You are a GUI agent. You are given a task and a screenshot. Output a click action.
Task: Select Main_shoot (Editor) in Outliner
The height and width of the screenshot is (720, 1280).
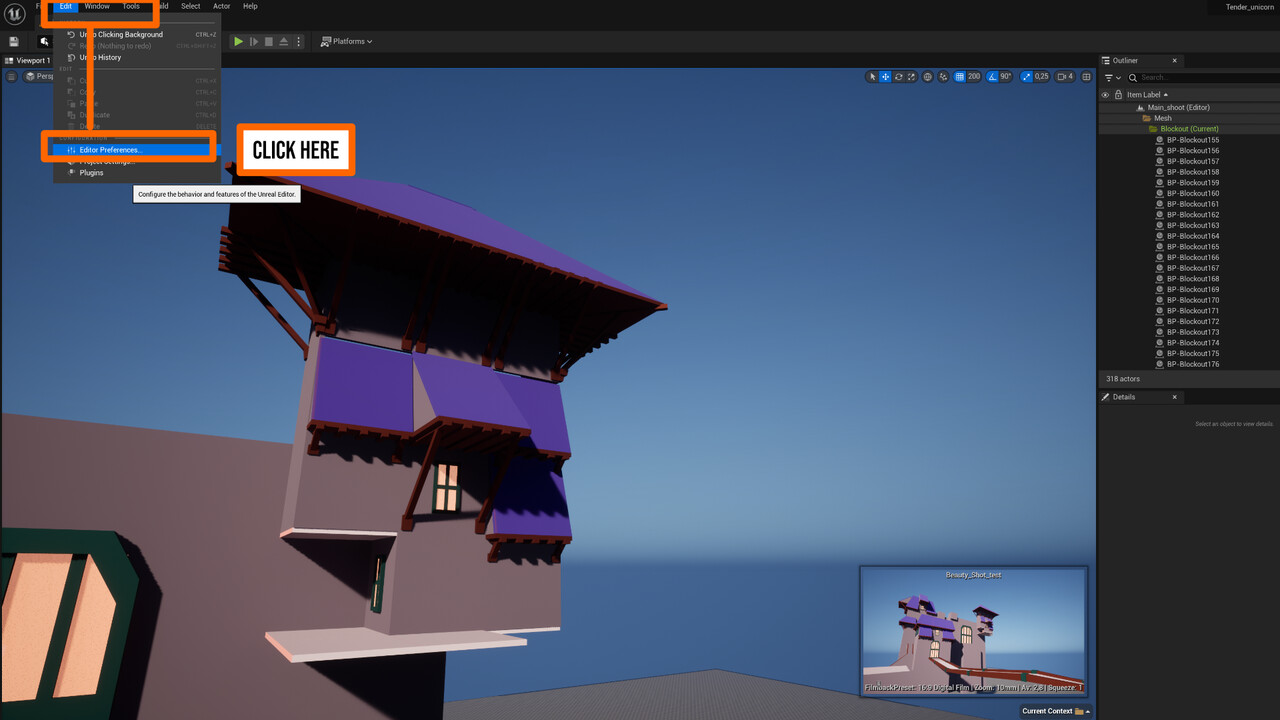pos(1178,108)
